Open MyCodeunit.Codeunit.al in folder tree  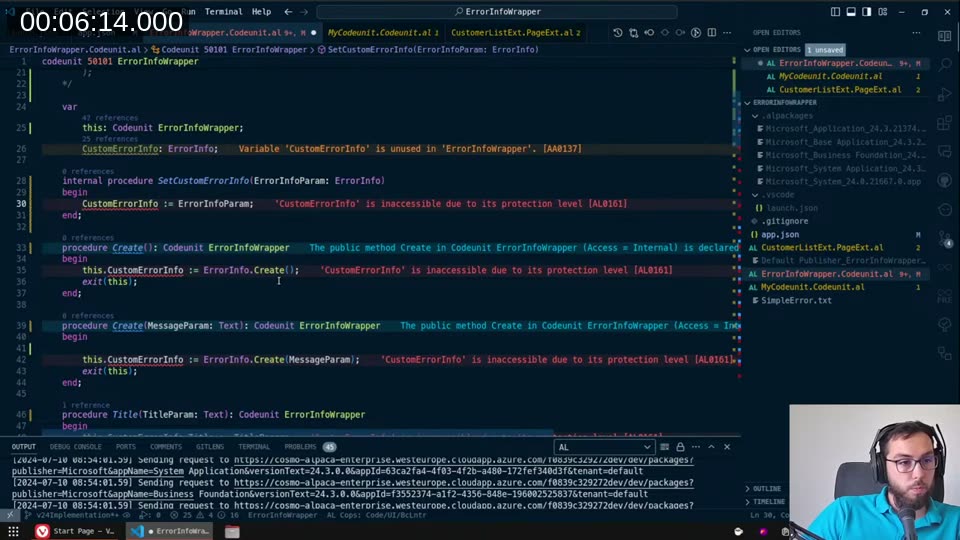[x=812, y=287]
